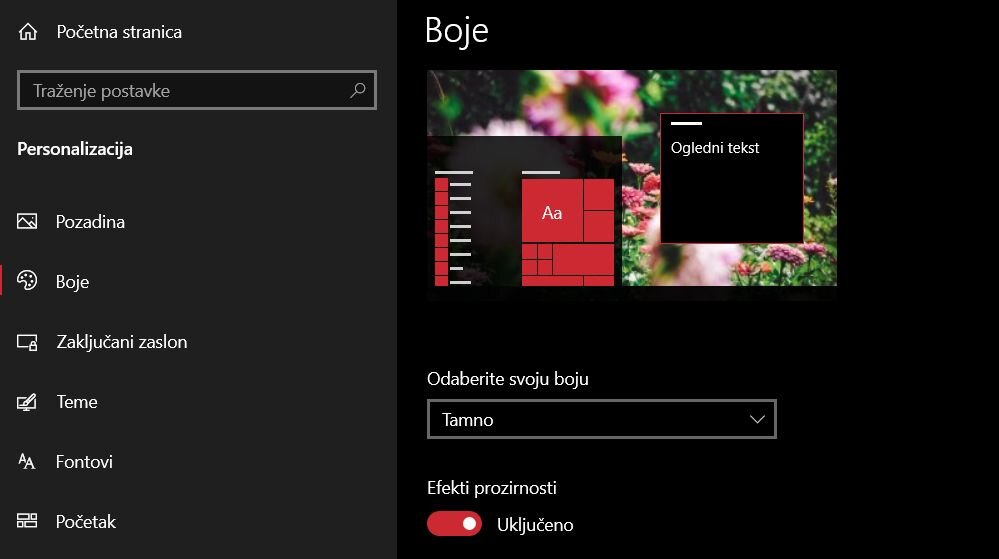The image size is (999, 559).
Task: Return to Početna stranica text link
Action: [x=119, y=32]
